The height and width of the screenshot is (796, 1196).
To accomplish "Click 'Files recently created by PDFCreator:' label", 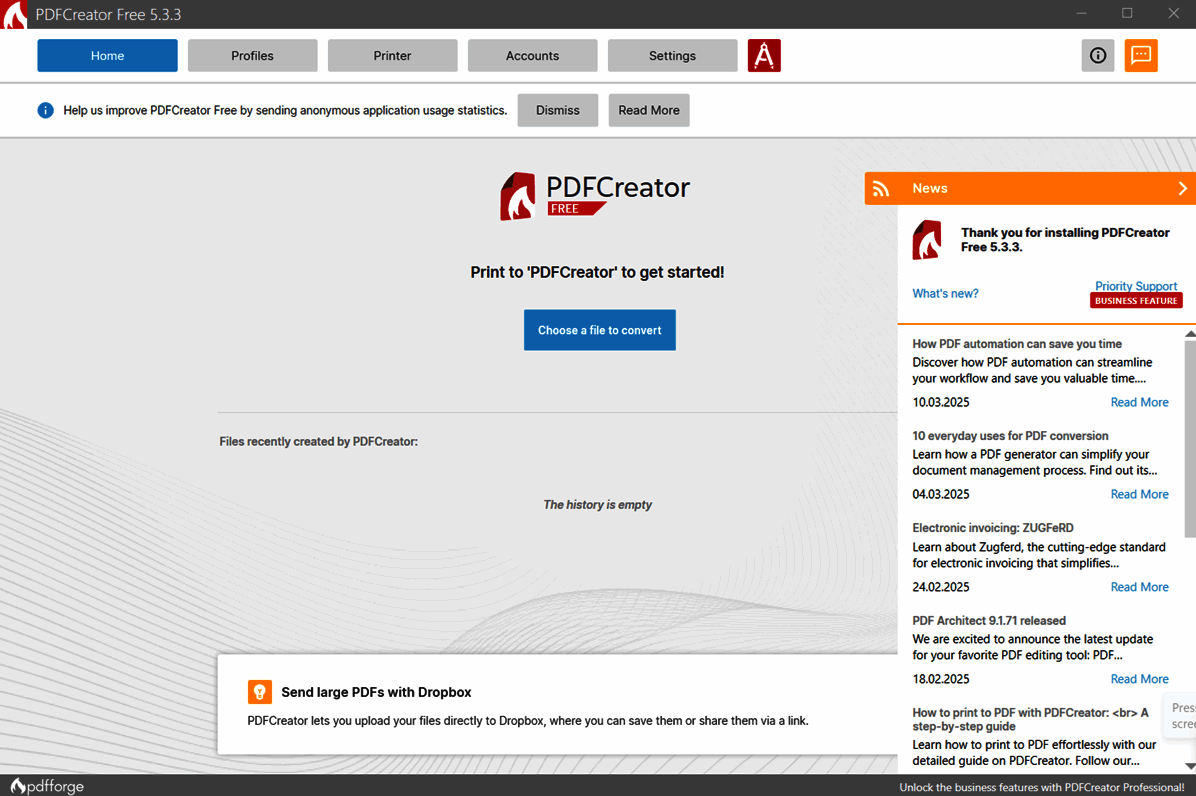I will (319, 441).
